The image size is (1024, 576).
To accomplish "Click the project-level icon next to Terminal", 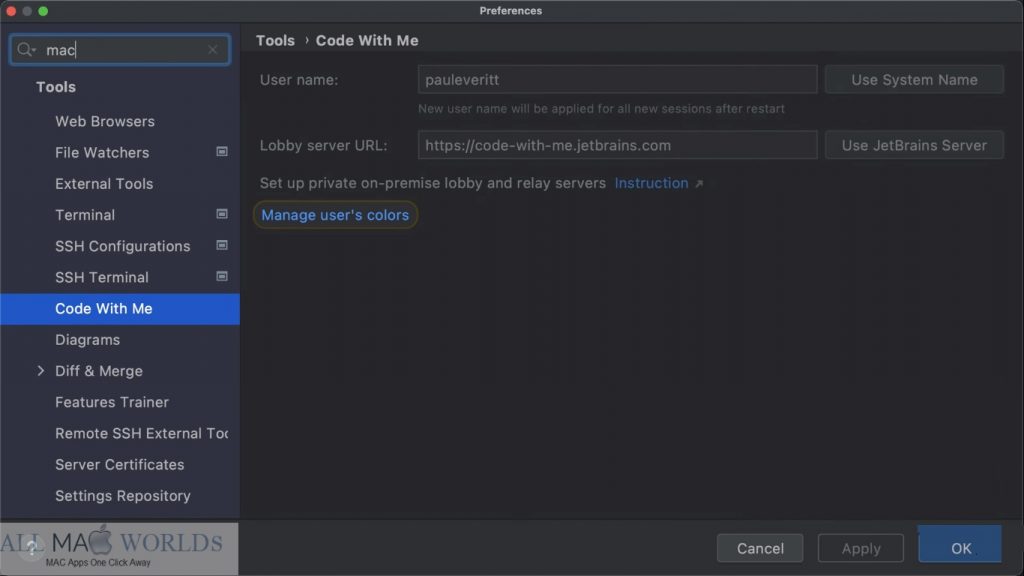I will pos(222,214).
